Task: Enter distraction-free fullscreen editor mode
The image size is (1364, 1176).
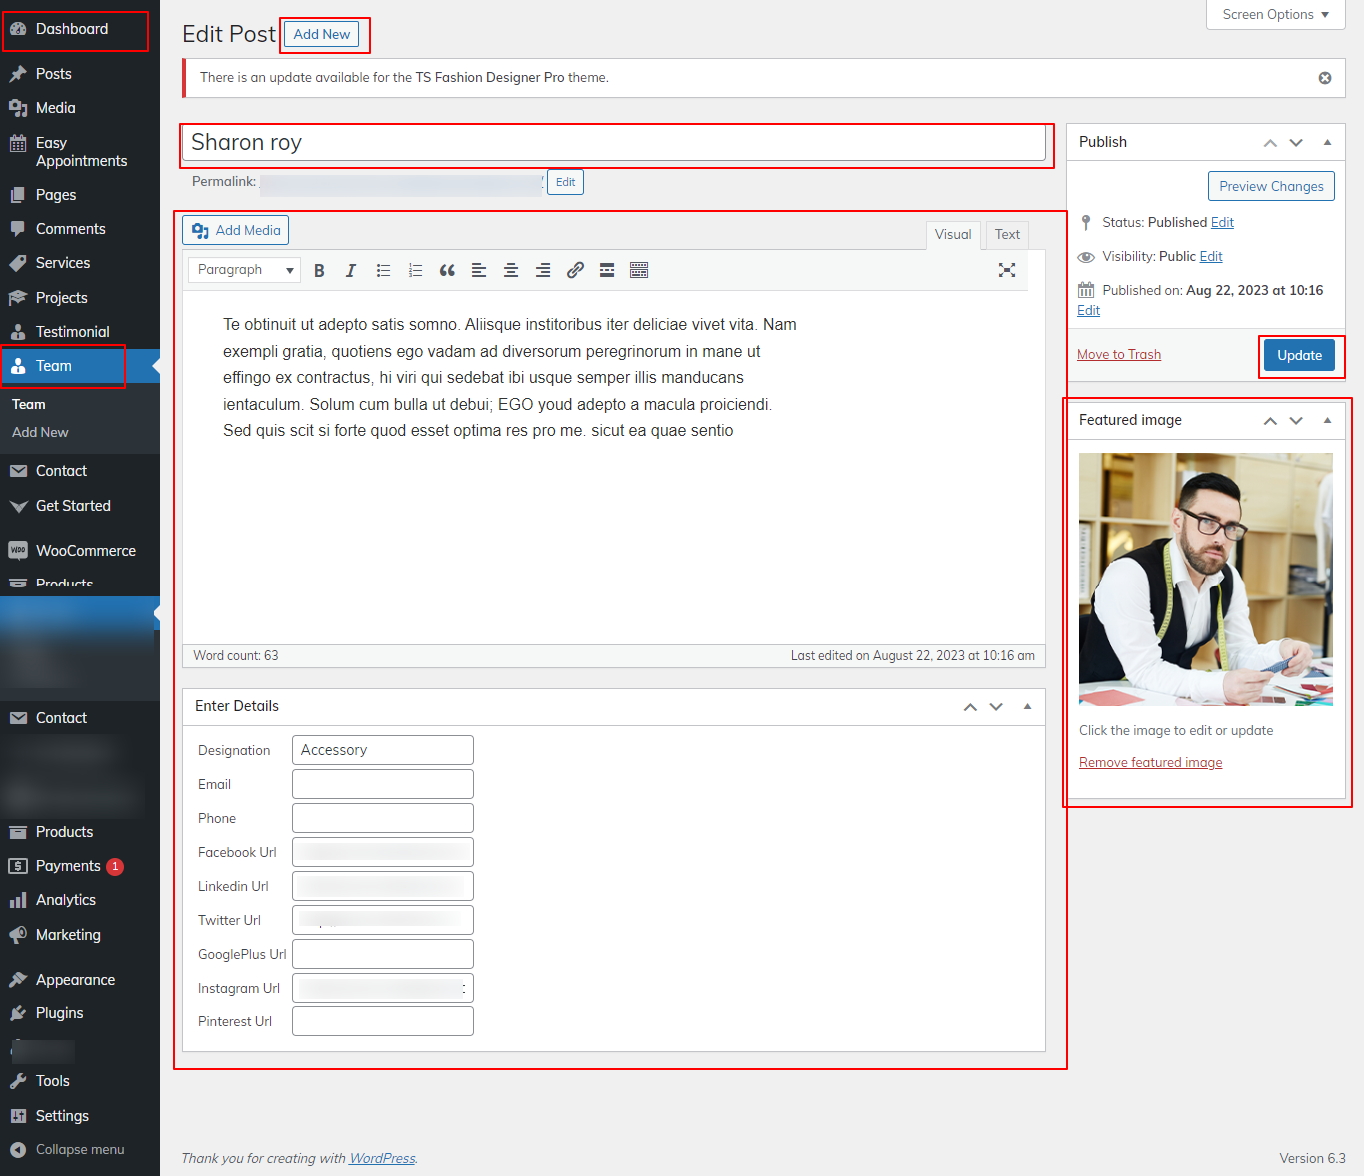Action: 1007,270
